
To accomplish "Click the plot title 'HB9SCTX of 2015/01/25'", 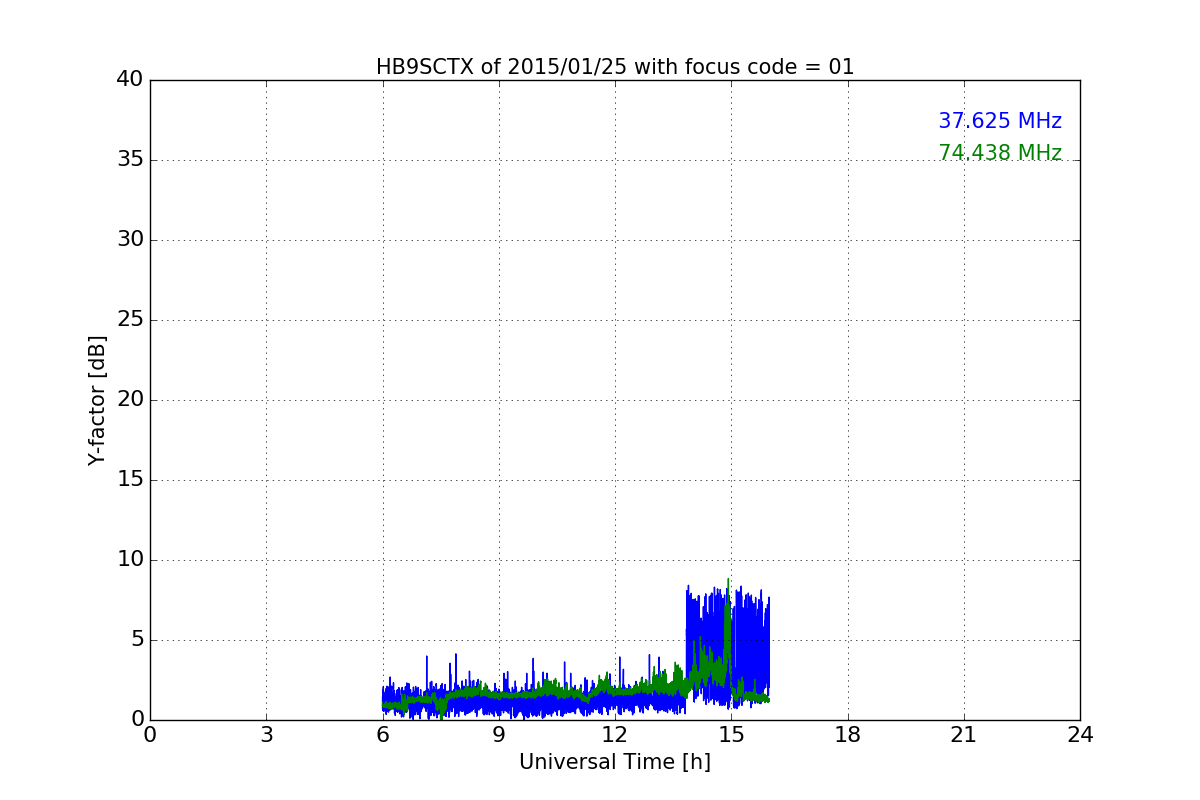I will 615,67.
